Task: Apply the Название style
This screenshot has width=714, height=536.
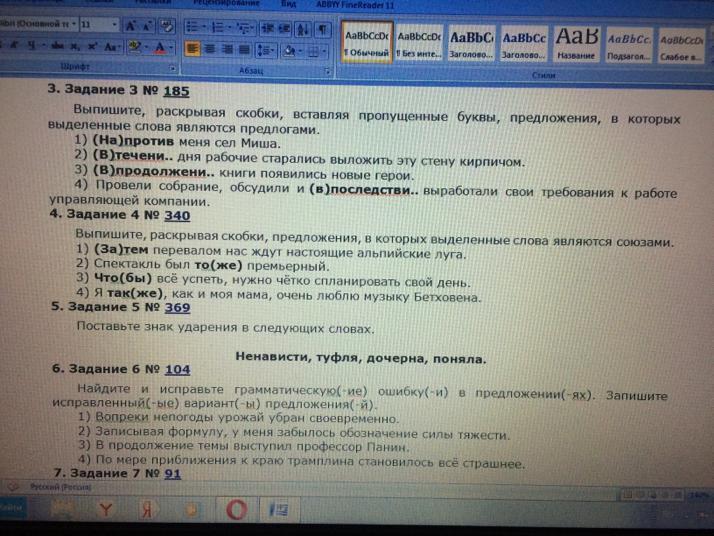Action: coord(576,45)
